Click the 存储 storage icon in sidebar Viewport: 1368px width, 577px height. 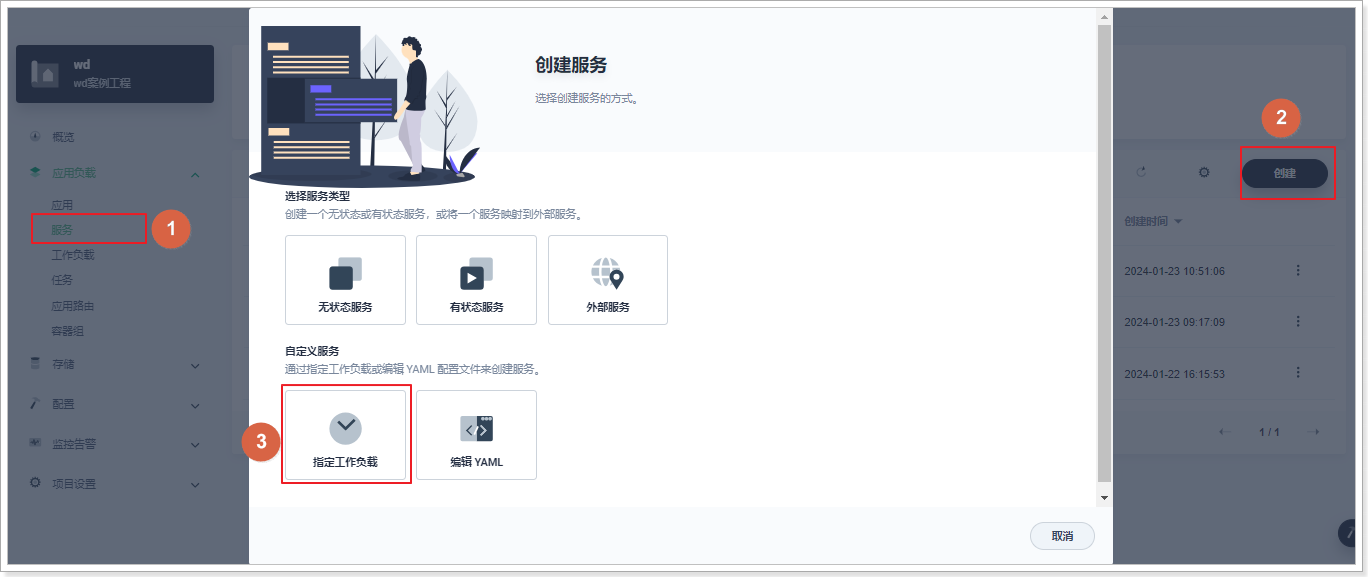coord(35,363)
